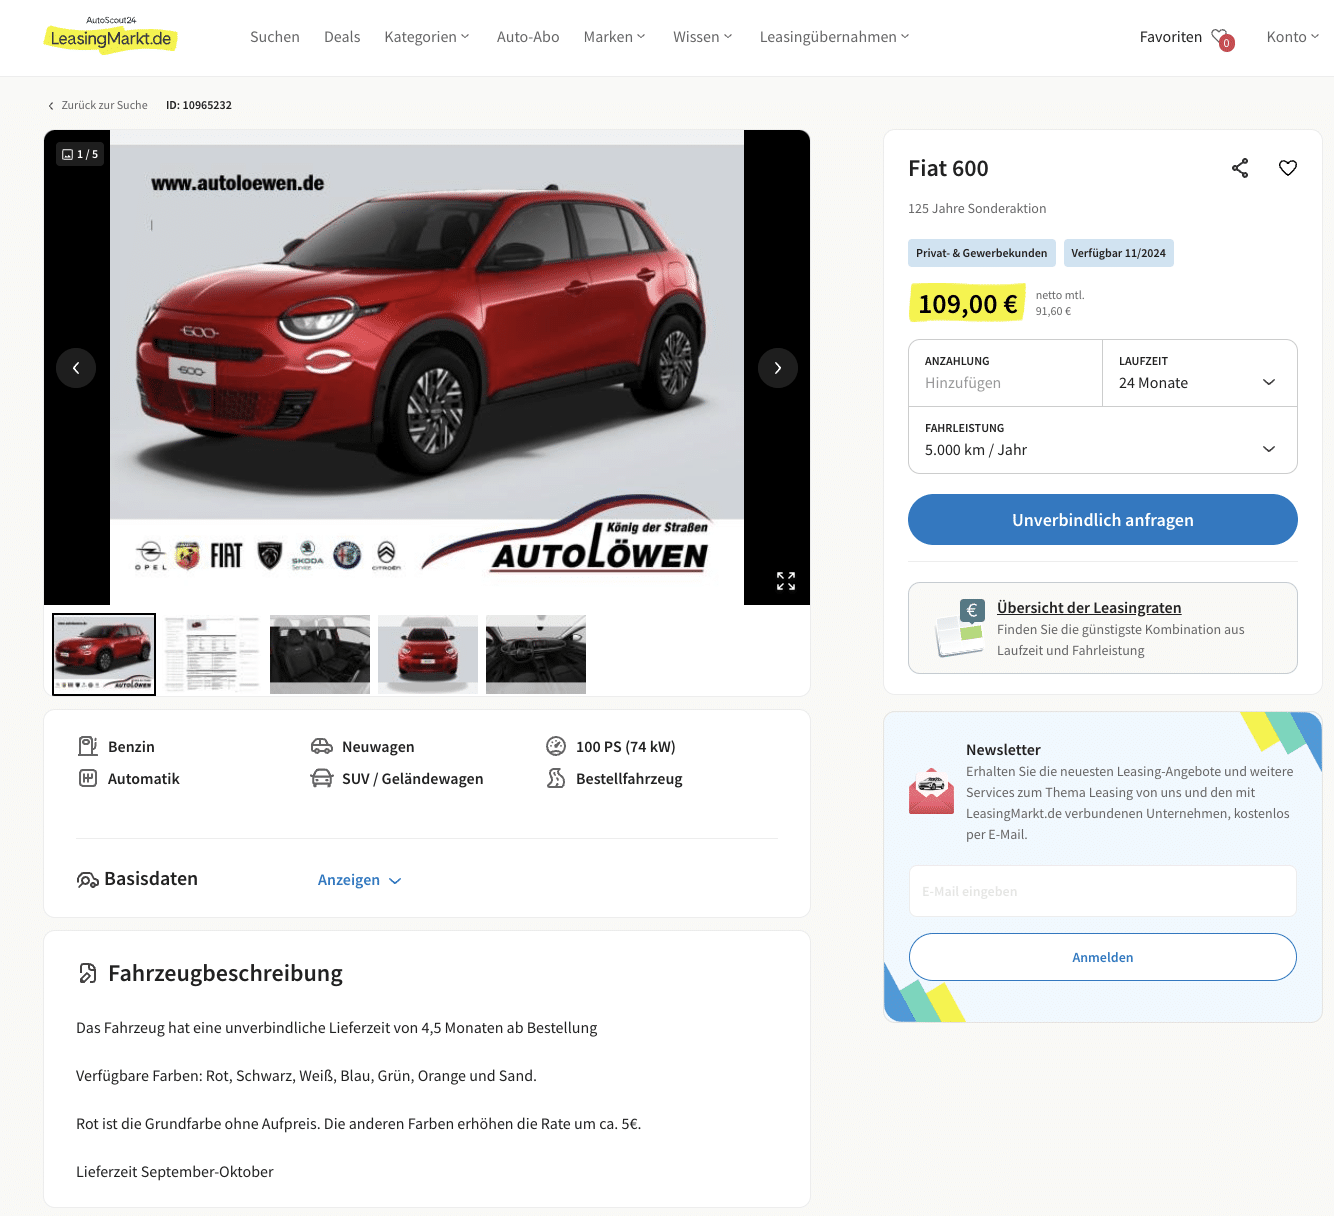Click the netto mtl. 91,60 € text

(1060, 303)
